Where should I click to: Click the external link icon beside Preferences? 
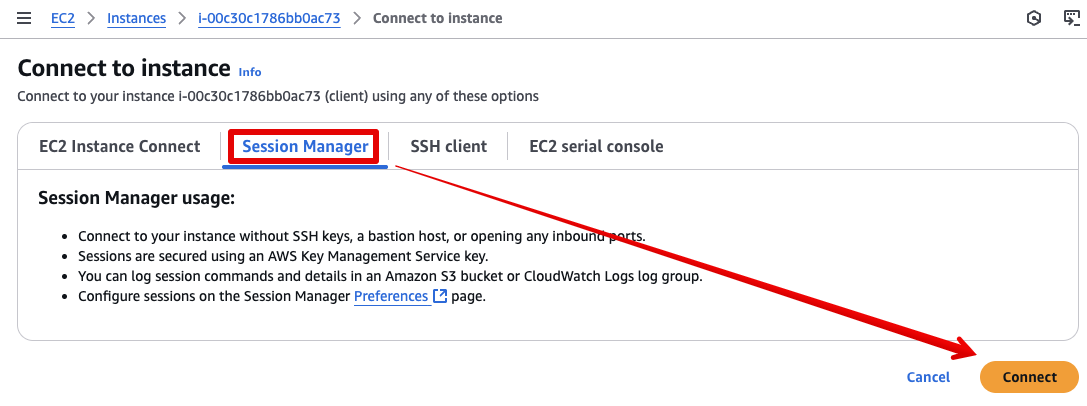440,297
